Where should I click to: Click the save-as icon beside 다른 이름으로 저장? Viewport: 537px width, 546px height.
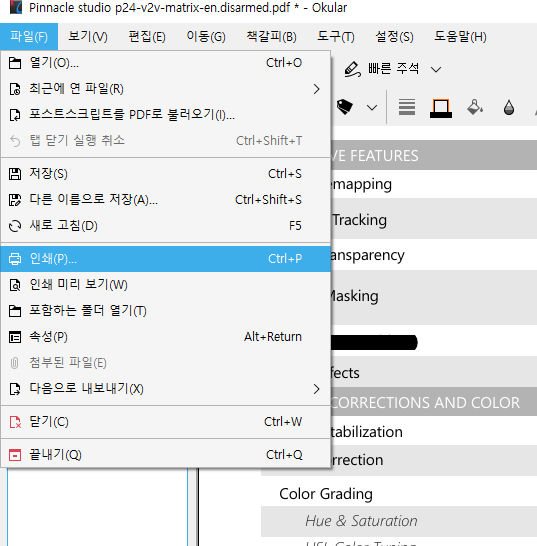coord(15,200)
